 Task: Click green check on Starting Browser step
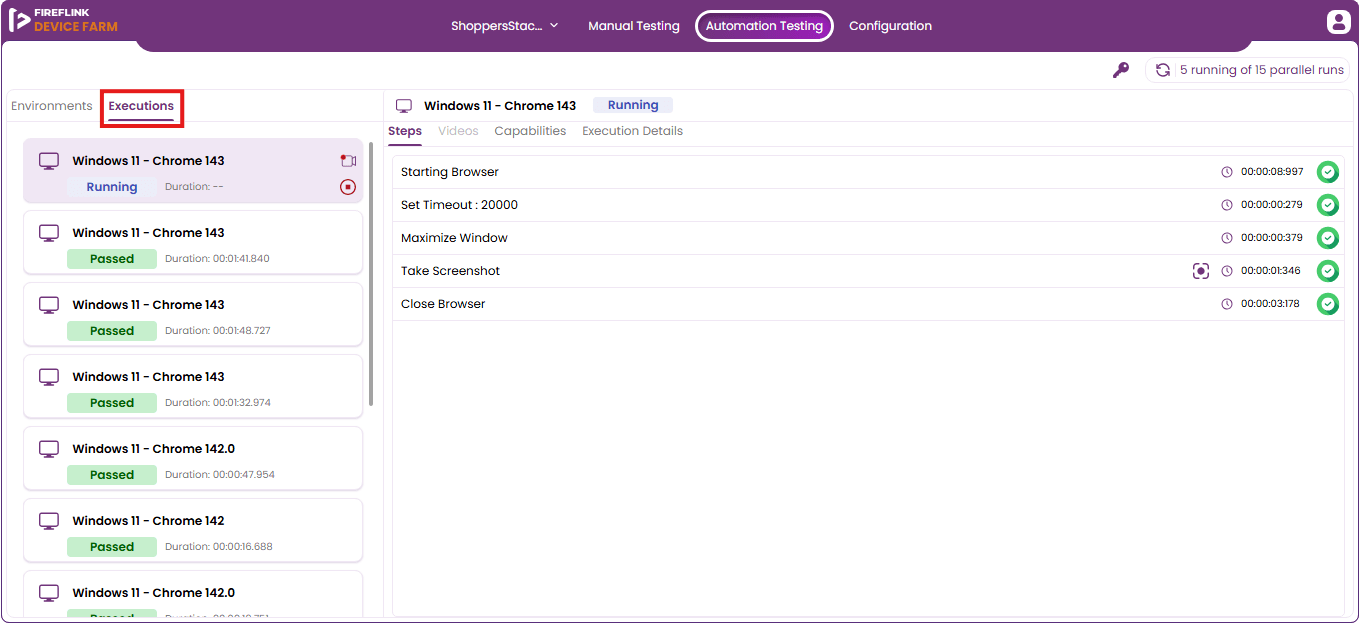tap(1327, 172)
